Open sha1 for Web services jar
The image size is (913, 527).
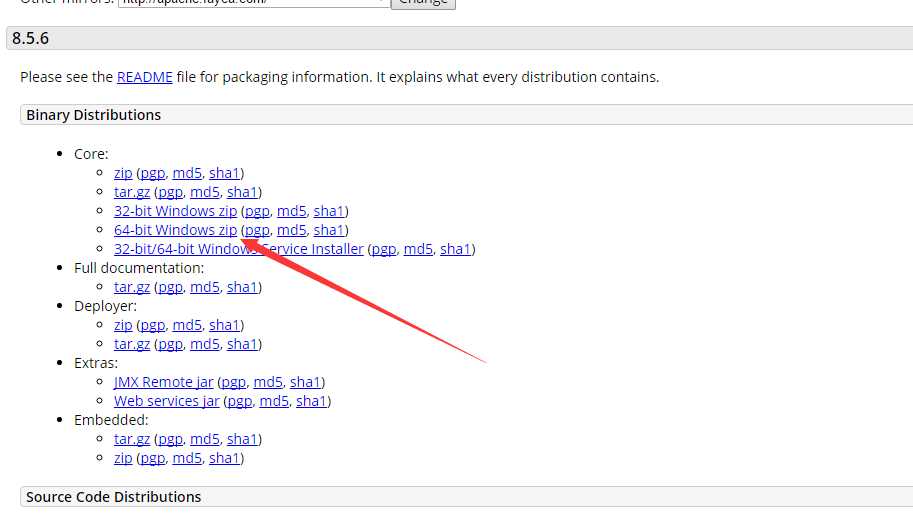tap(312, 401)
